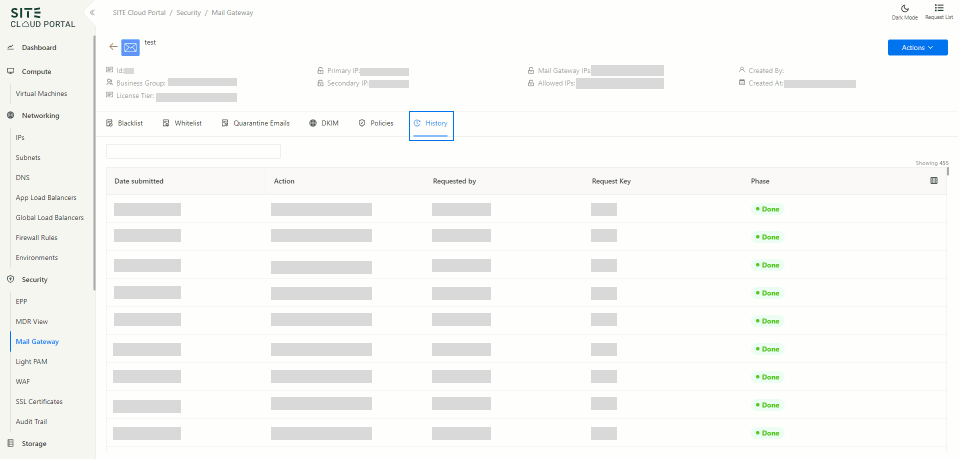Viewport: 959px width, 459px height.
Task: Click the mail gateway envelope icon
Action: [x=130, y=47]
